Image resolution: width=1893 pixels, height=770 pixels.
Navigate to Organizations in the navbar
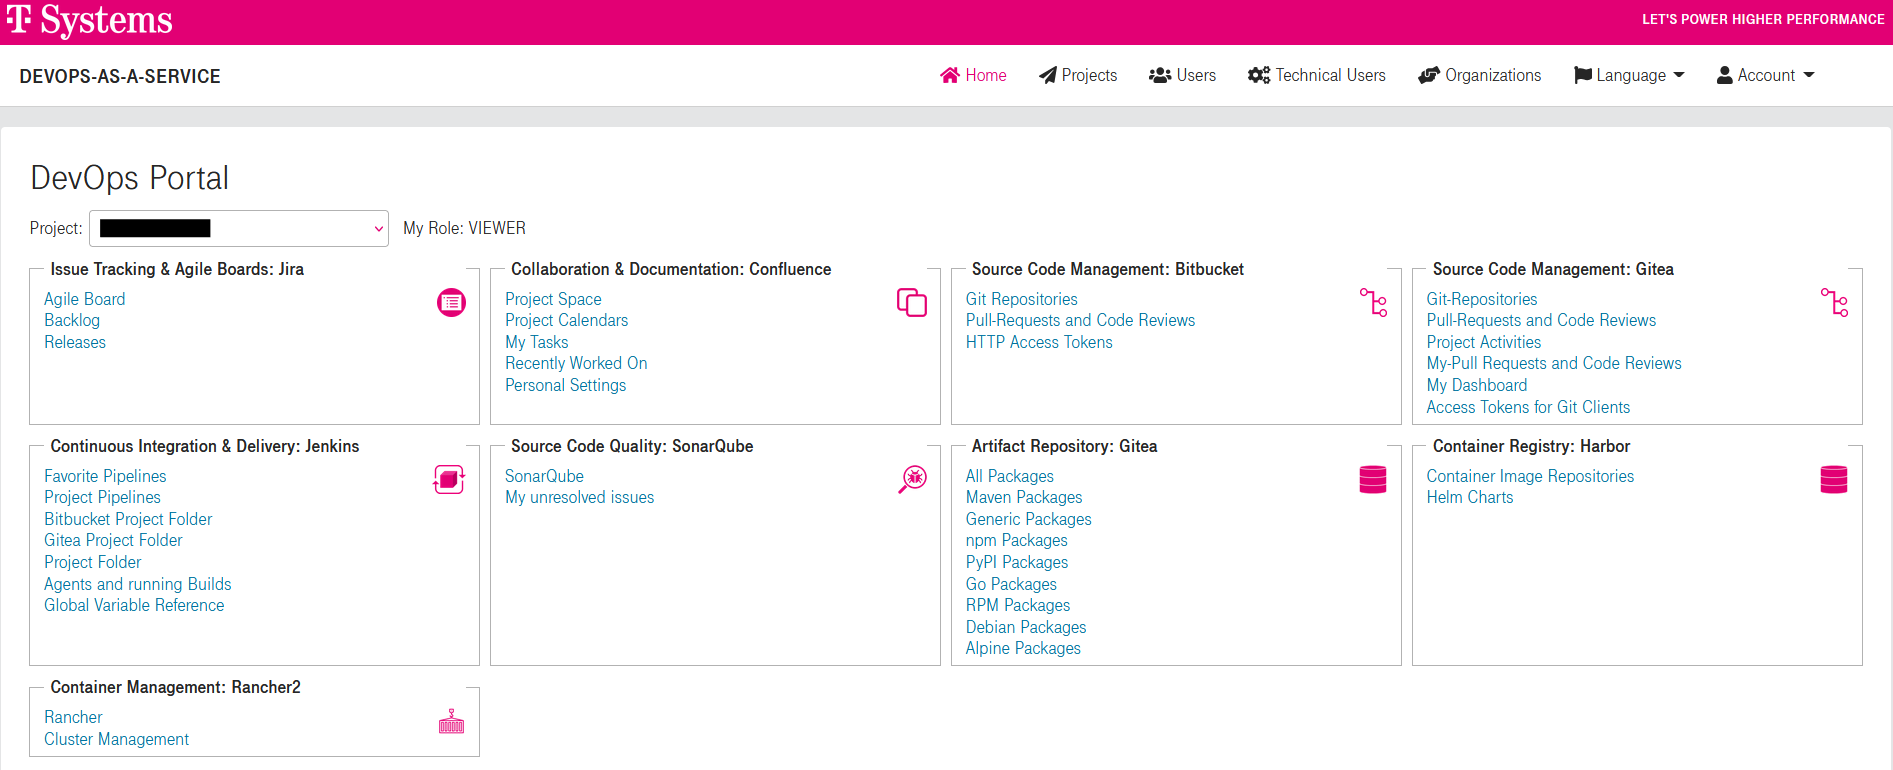point(1480,76)
